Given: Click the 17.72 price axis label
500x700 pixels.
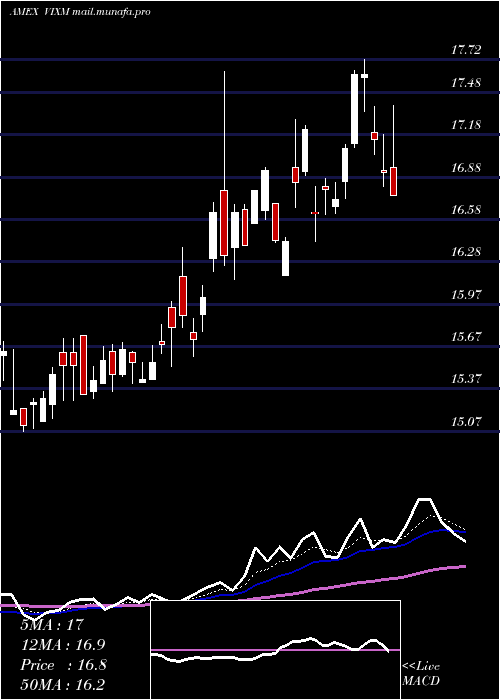Looking at the screenshot, I should 466,50.
